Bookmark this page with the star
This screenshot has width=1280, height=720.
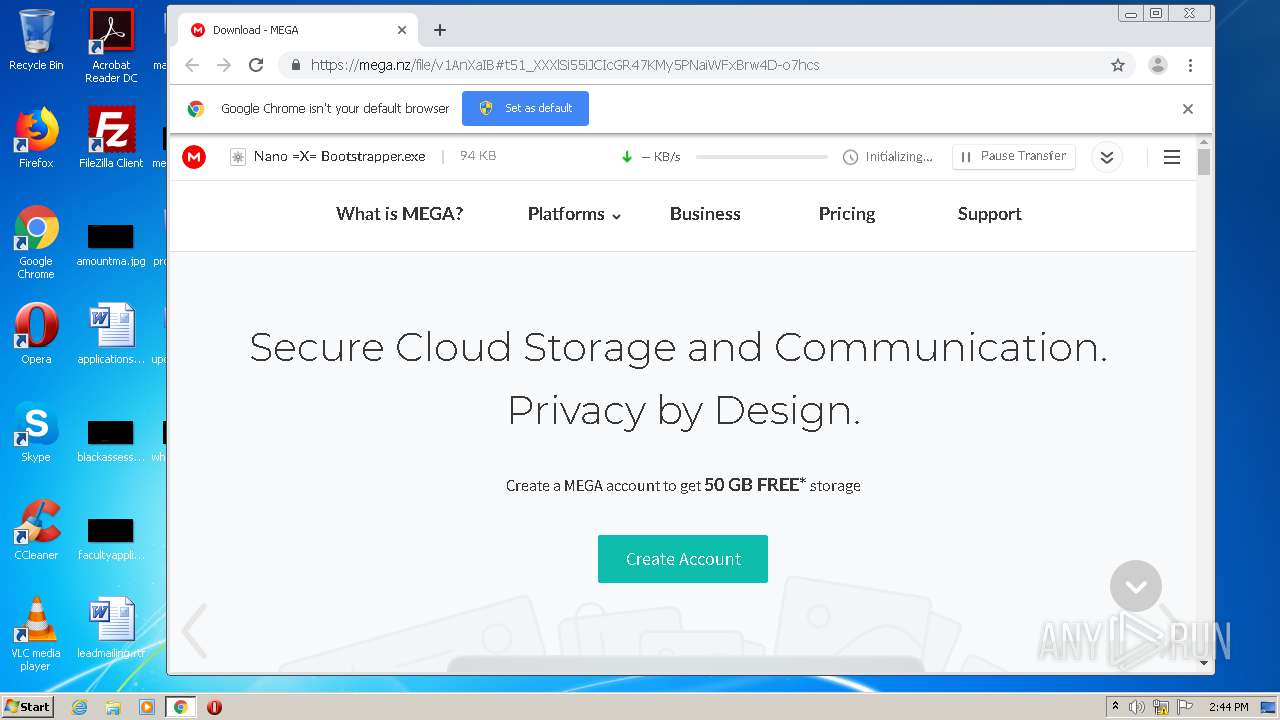(1118, 65)
